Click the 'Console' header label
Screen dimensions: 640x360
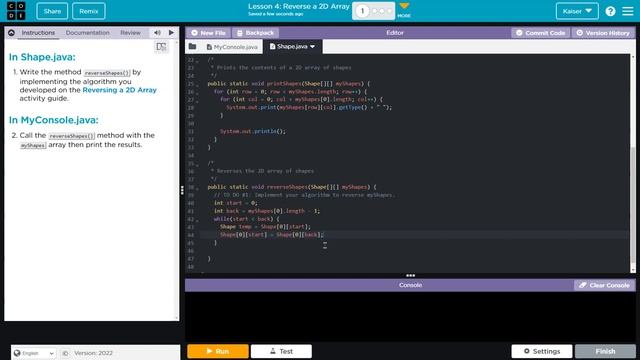410,285
